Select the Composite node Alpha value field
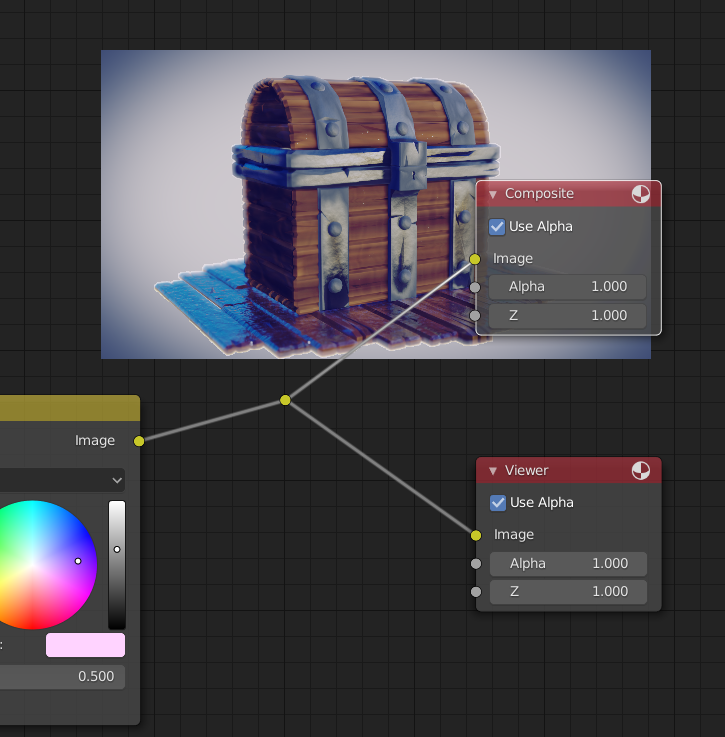Image resolution: width=725 pixels, height=737 pixels. click(x=567, y=287)
